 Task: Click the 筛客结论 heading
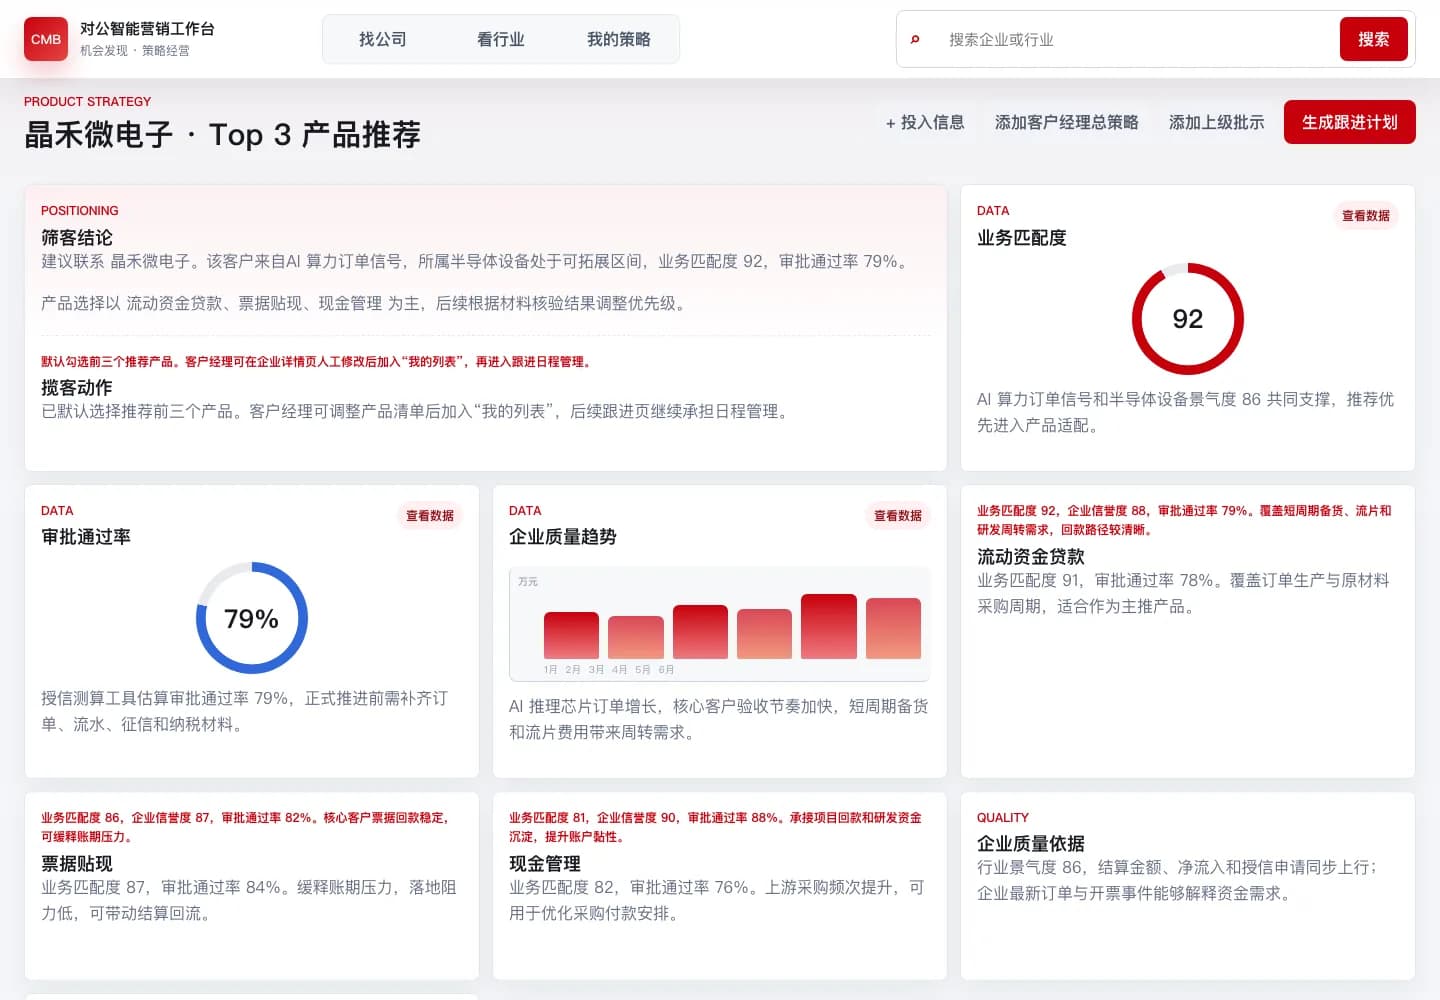click(x=77, y=237)
